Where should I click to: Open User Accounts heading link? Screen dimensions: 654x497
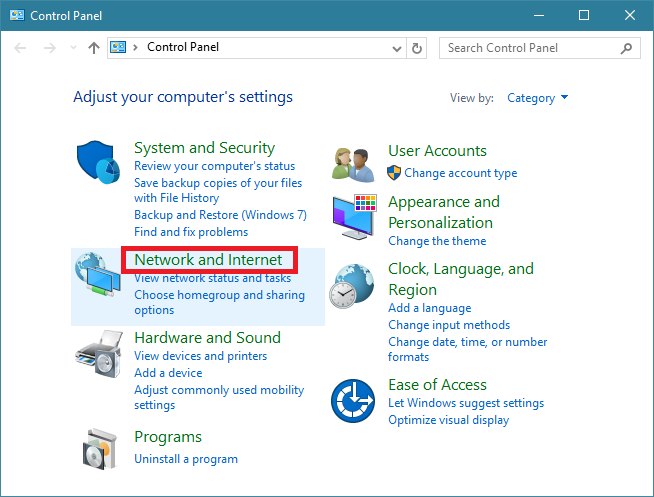437,151
